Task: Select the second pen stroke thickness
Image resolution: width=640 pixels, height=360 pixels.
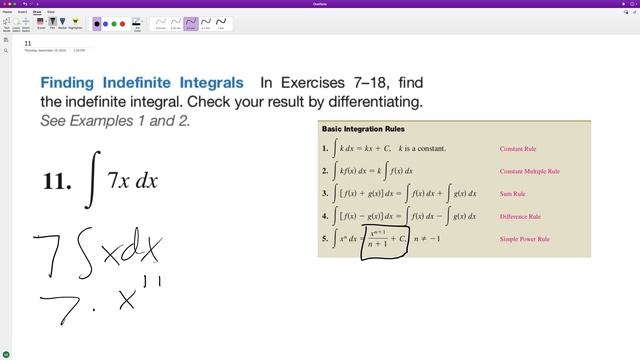Action: click(x=176, y=24)
